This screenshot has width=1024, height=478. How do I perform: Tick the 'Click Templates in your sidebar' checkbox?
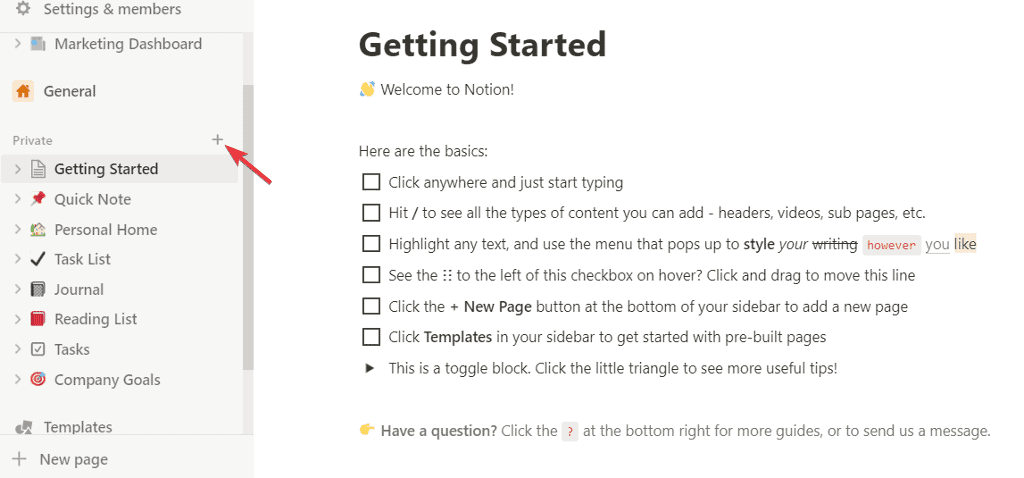coord(371,336)
